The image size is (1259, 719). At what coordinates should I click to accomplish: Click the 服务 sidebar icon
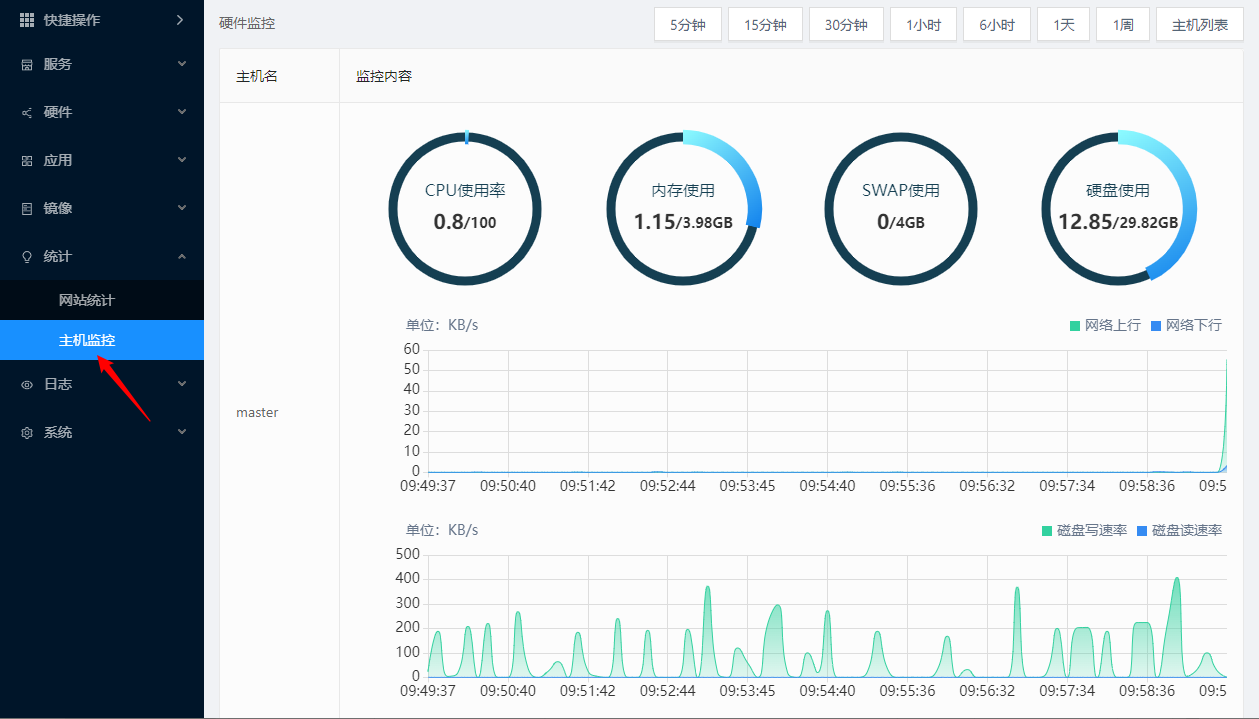(27, 64)
